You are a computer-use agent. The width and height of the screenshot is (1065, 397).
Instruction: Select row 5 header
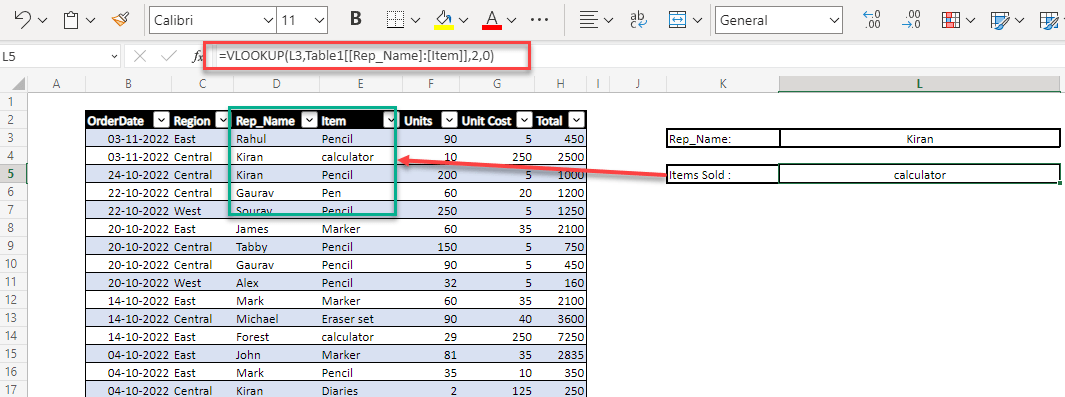(x=14, y=174)
